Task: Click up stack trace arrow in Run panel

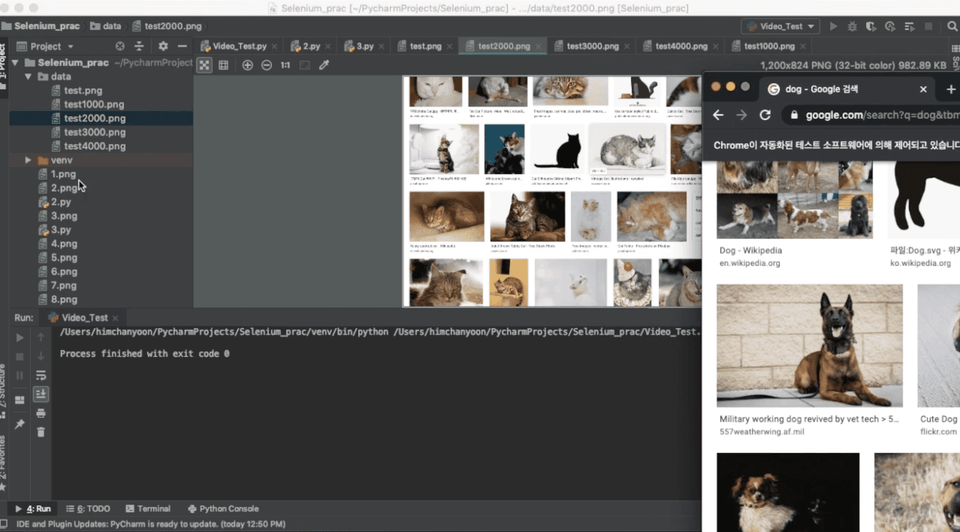Action: pyautogui.click(x=41, y=337)
